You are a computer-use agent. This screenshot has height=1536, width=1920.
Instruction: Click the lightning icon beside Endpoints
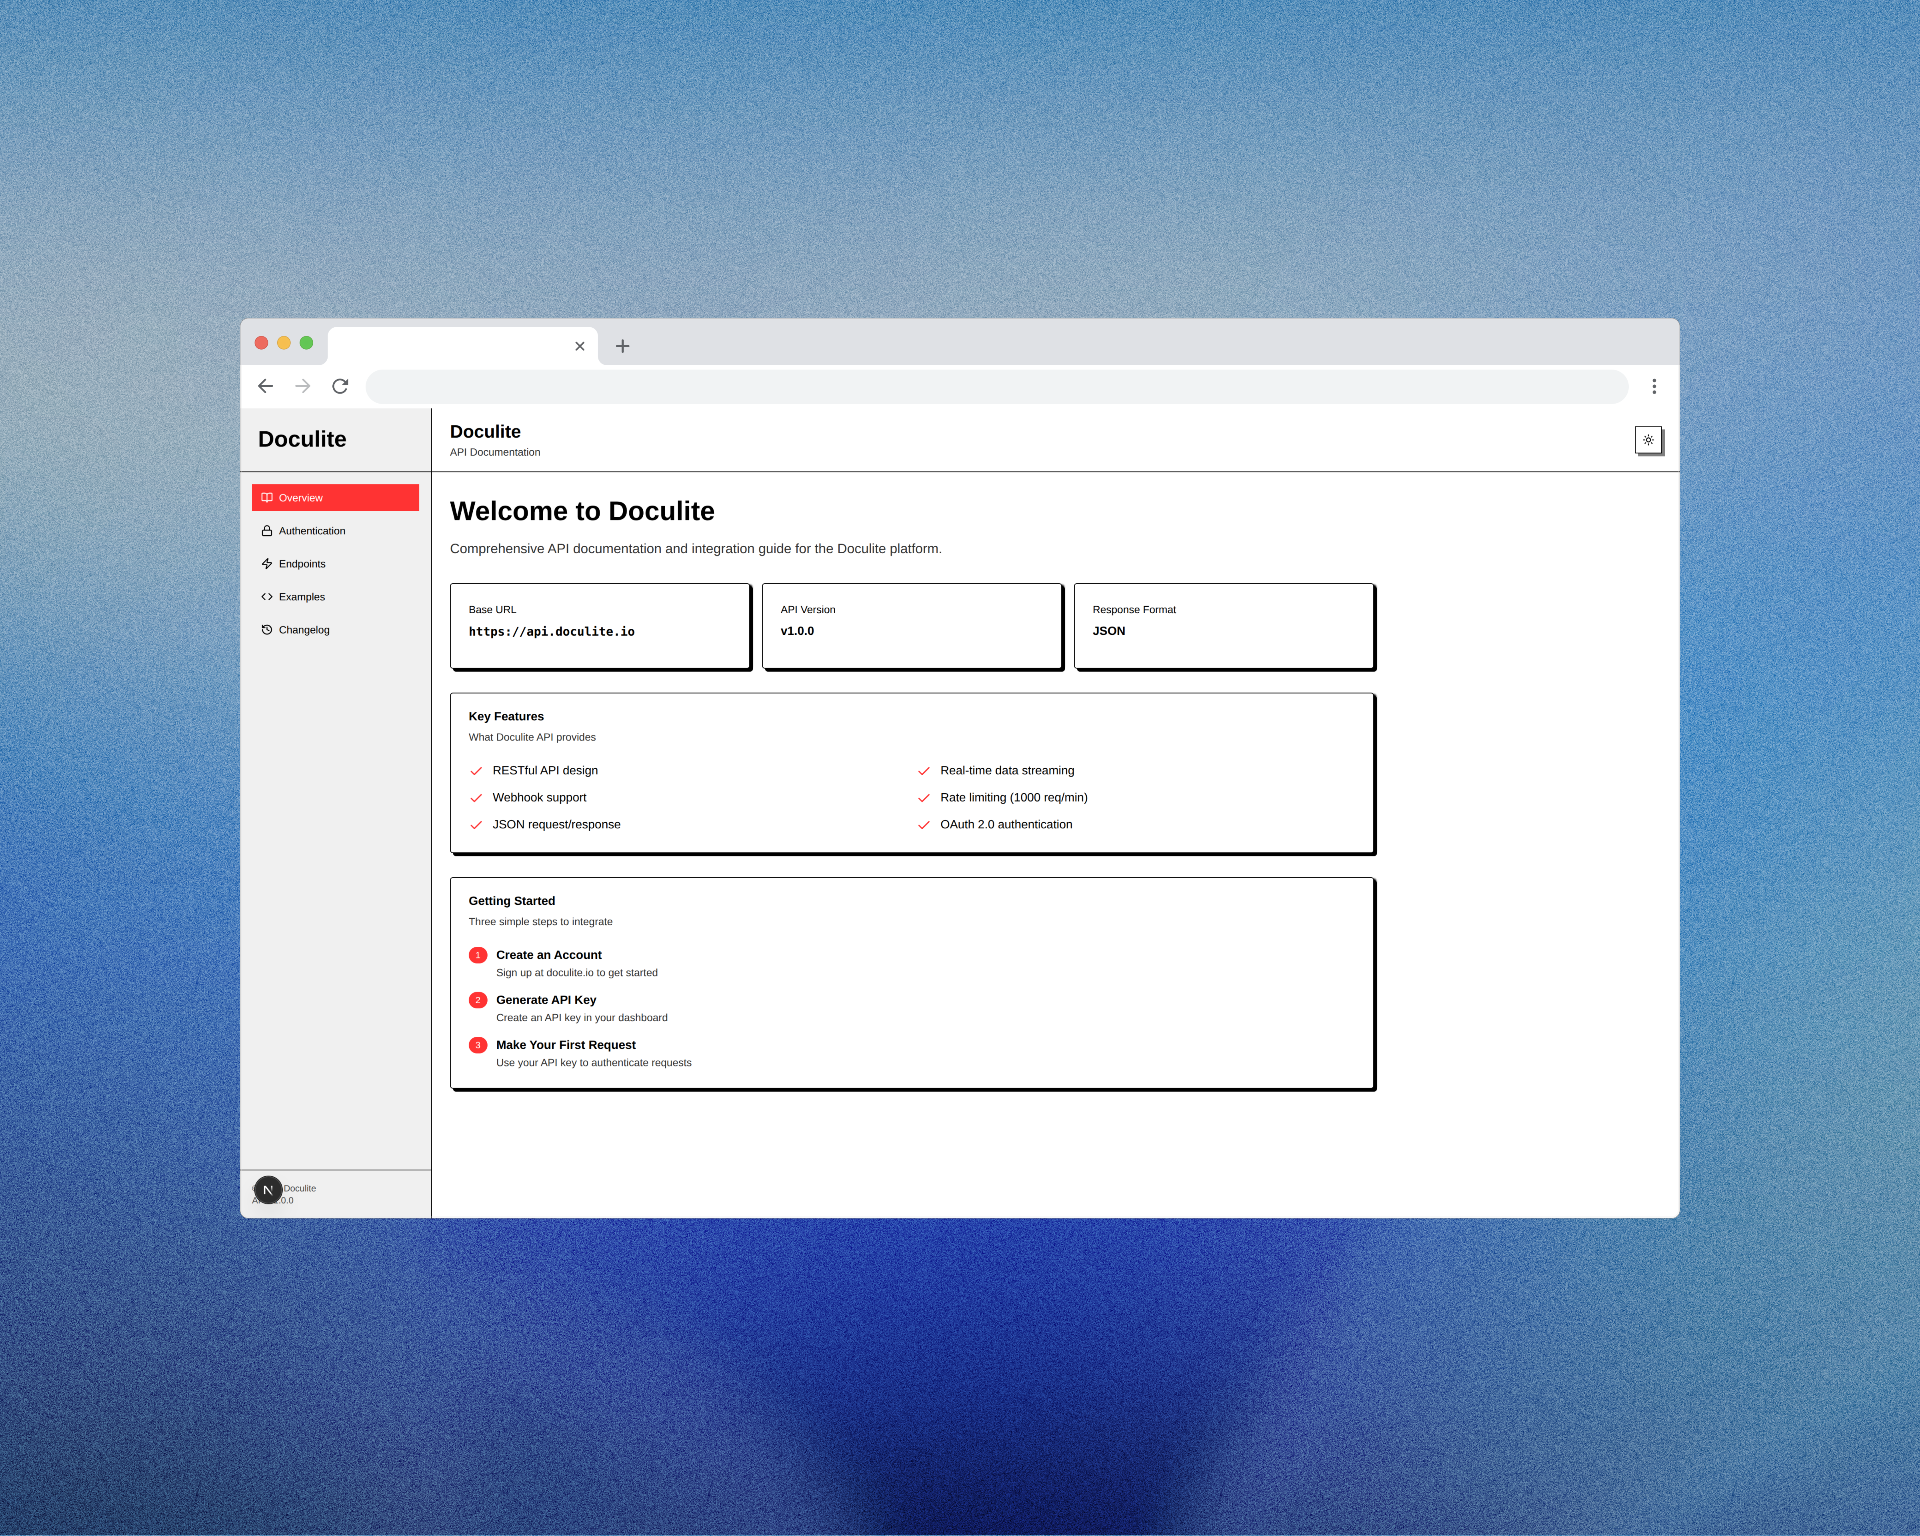click(x=266, y=563)
